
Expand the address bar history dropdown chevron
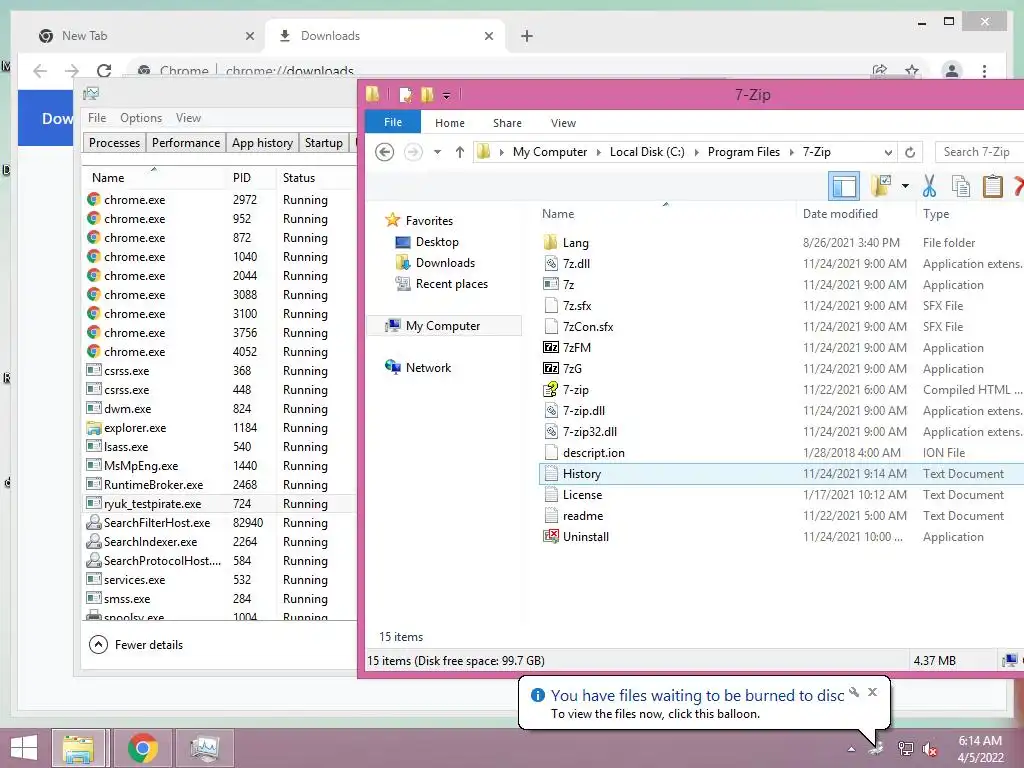coord(888,152)
